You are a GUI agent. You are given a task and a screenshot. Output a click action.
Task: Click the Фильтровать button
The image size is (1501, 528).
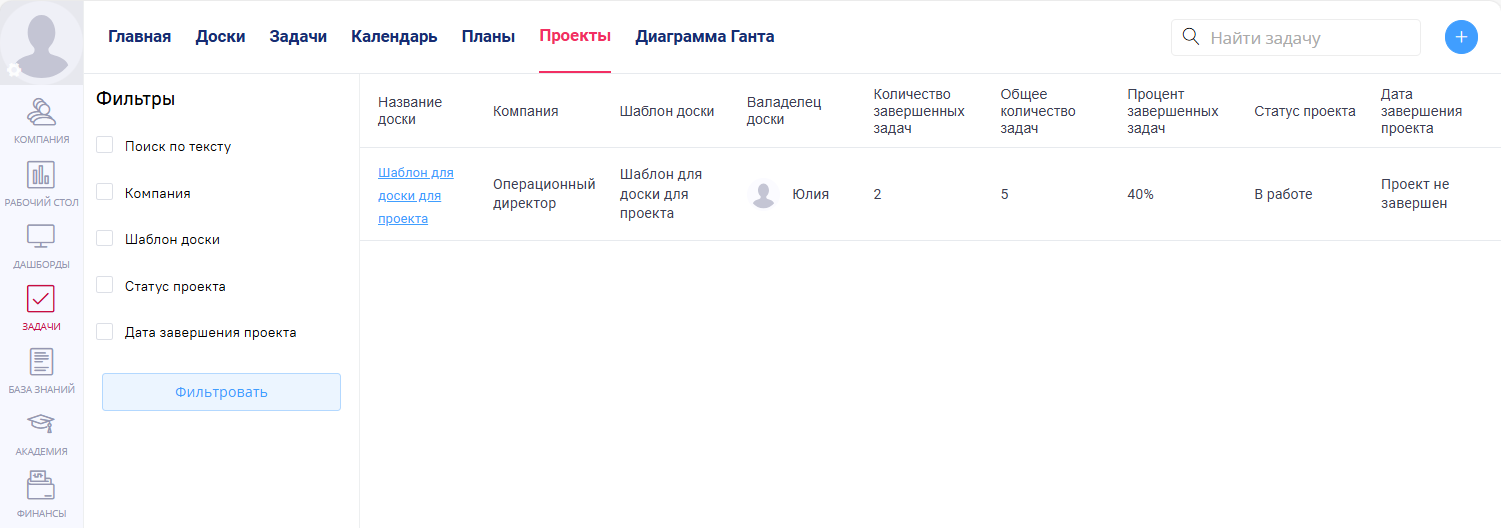click(x=221, y=392)
